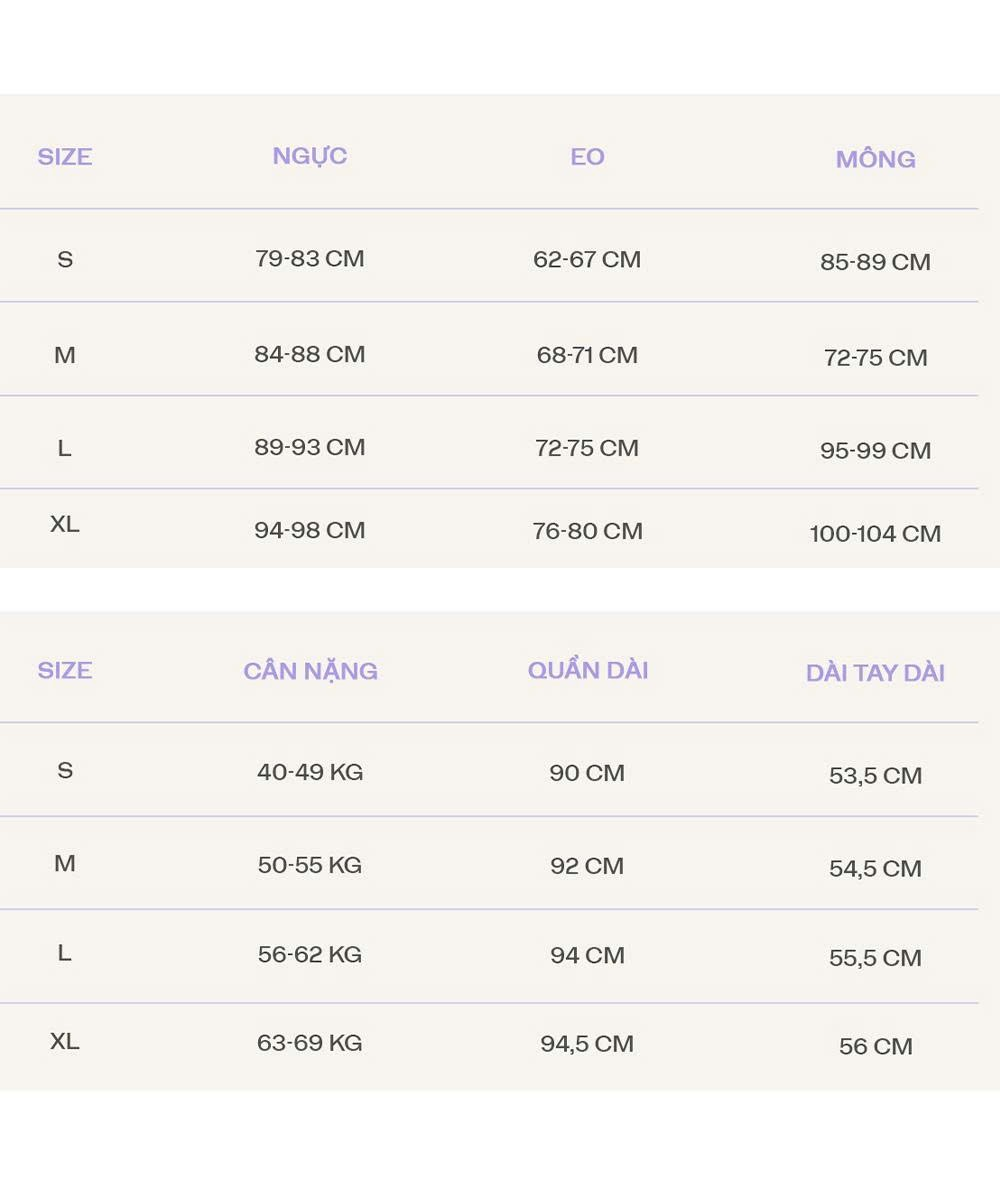This screenshot has height=1200, width=1000.
Task: Click the 68-71 CM cell
Action: click(587, 355)
